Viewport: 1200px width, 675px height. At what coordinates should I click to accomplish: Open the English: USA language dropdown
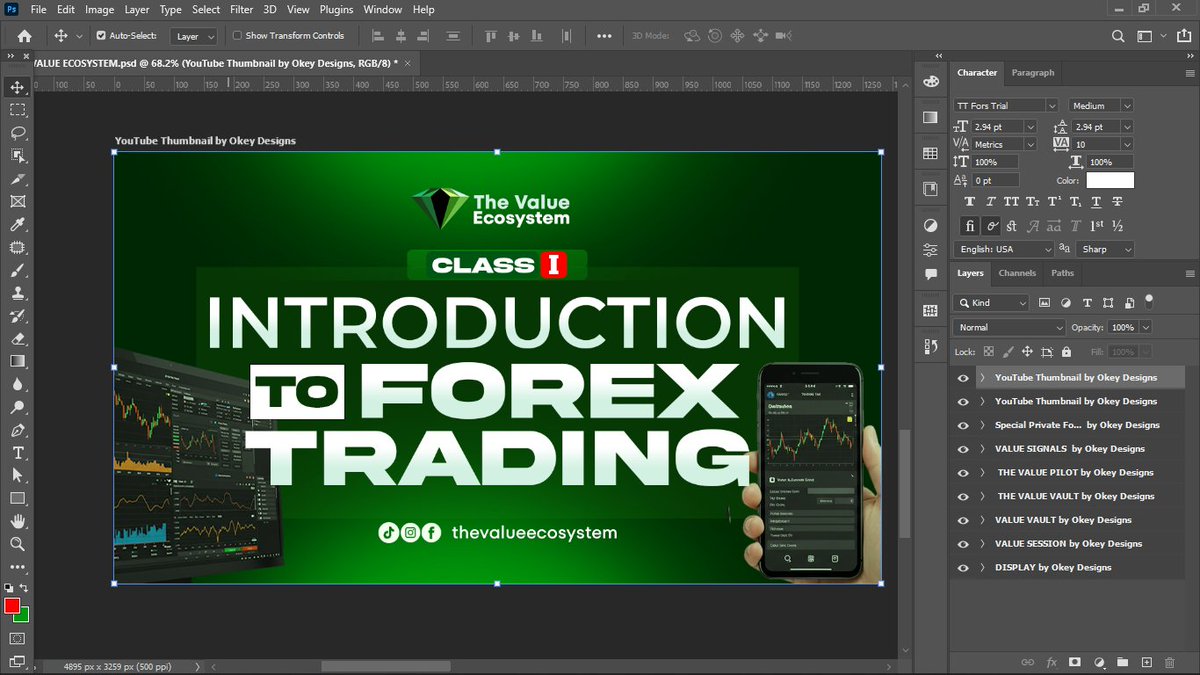pyautogui.click(x=1003, y=249)
